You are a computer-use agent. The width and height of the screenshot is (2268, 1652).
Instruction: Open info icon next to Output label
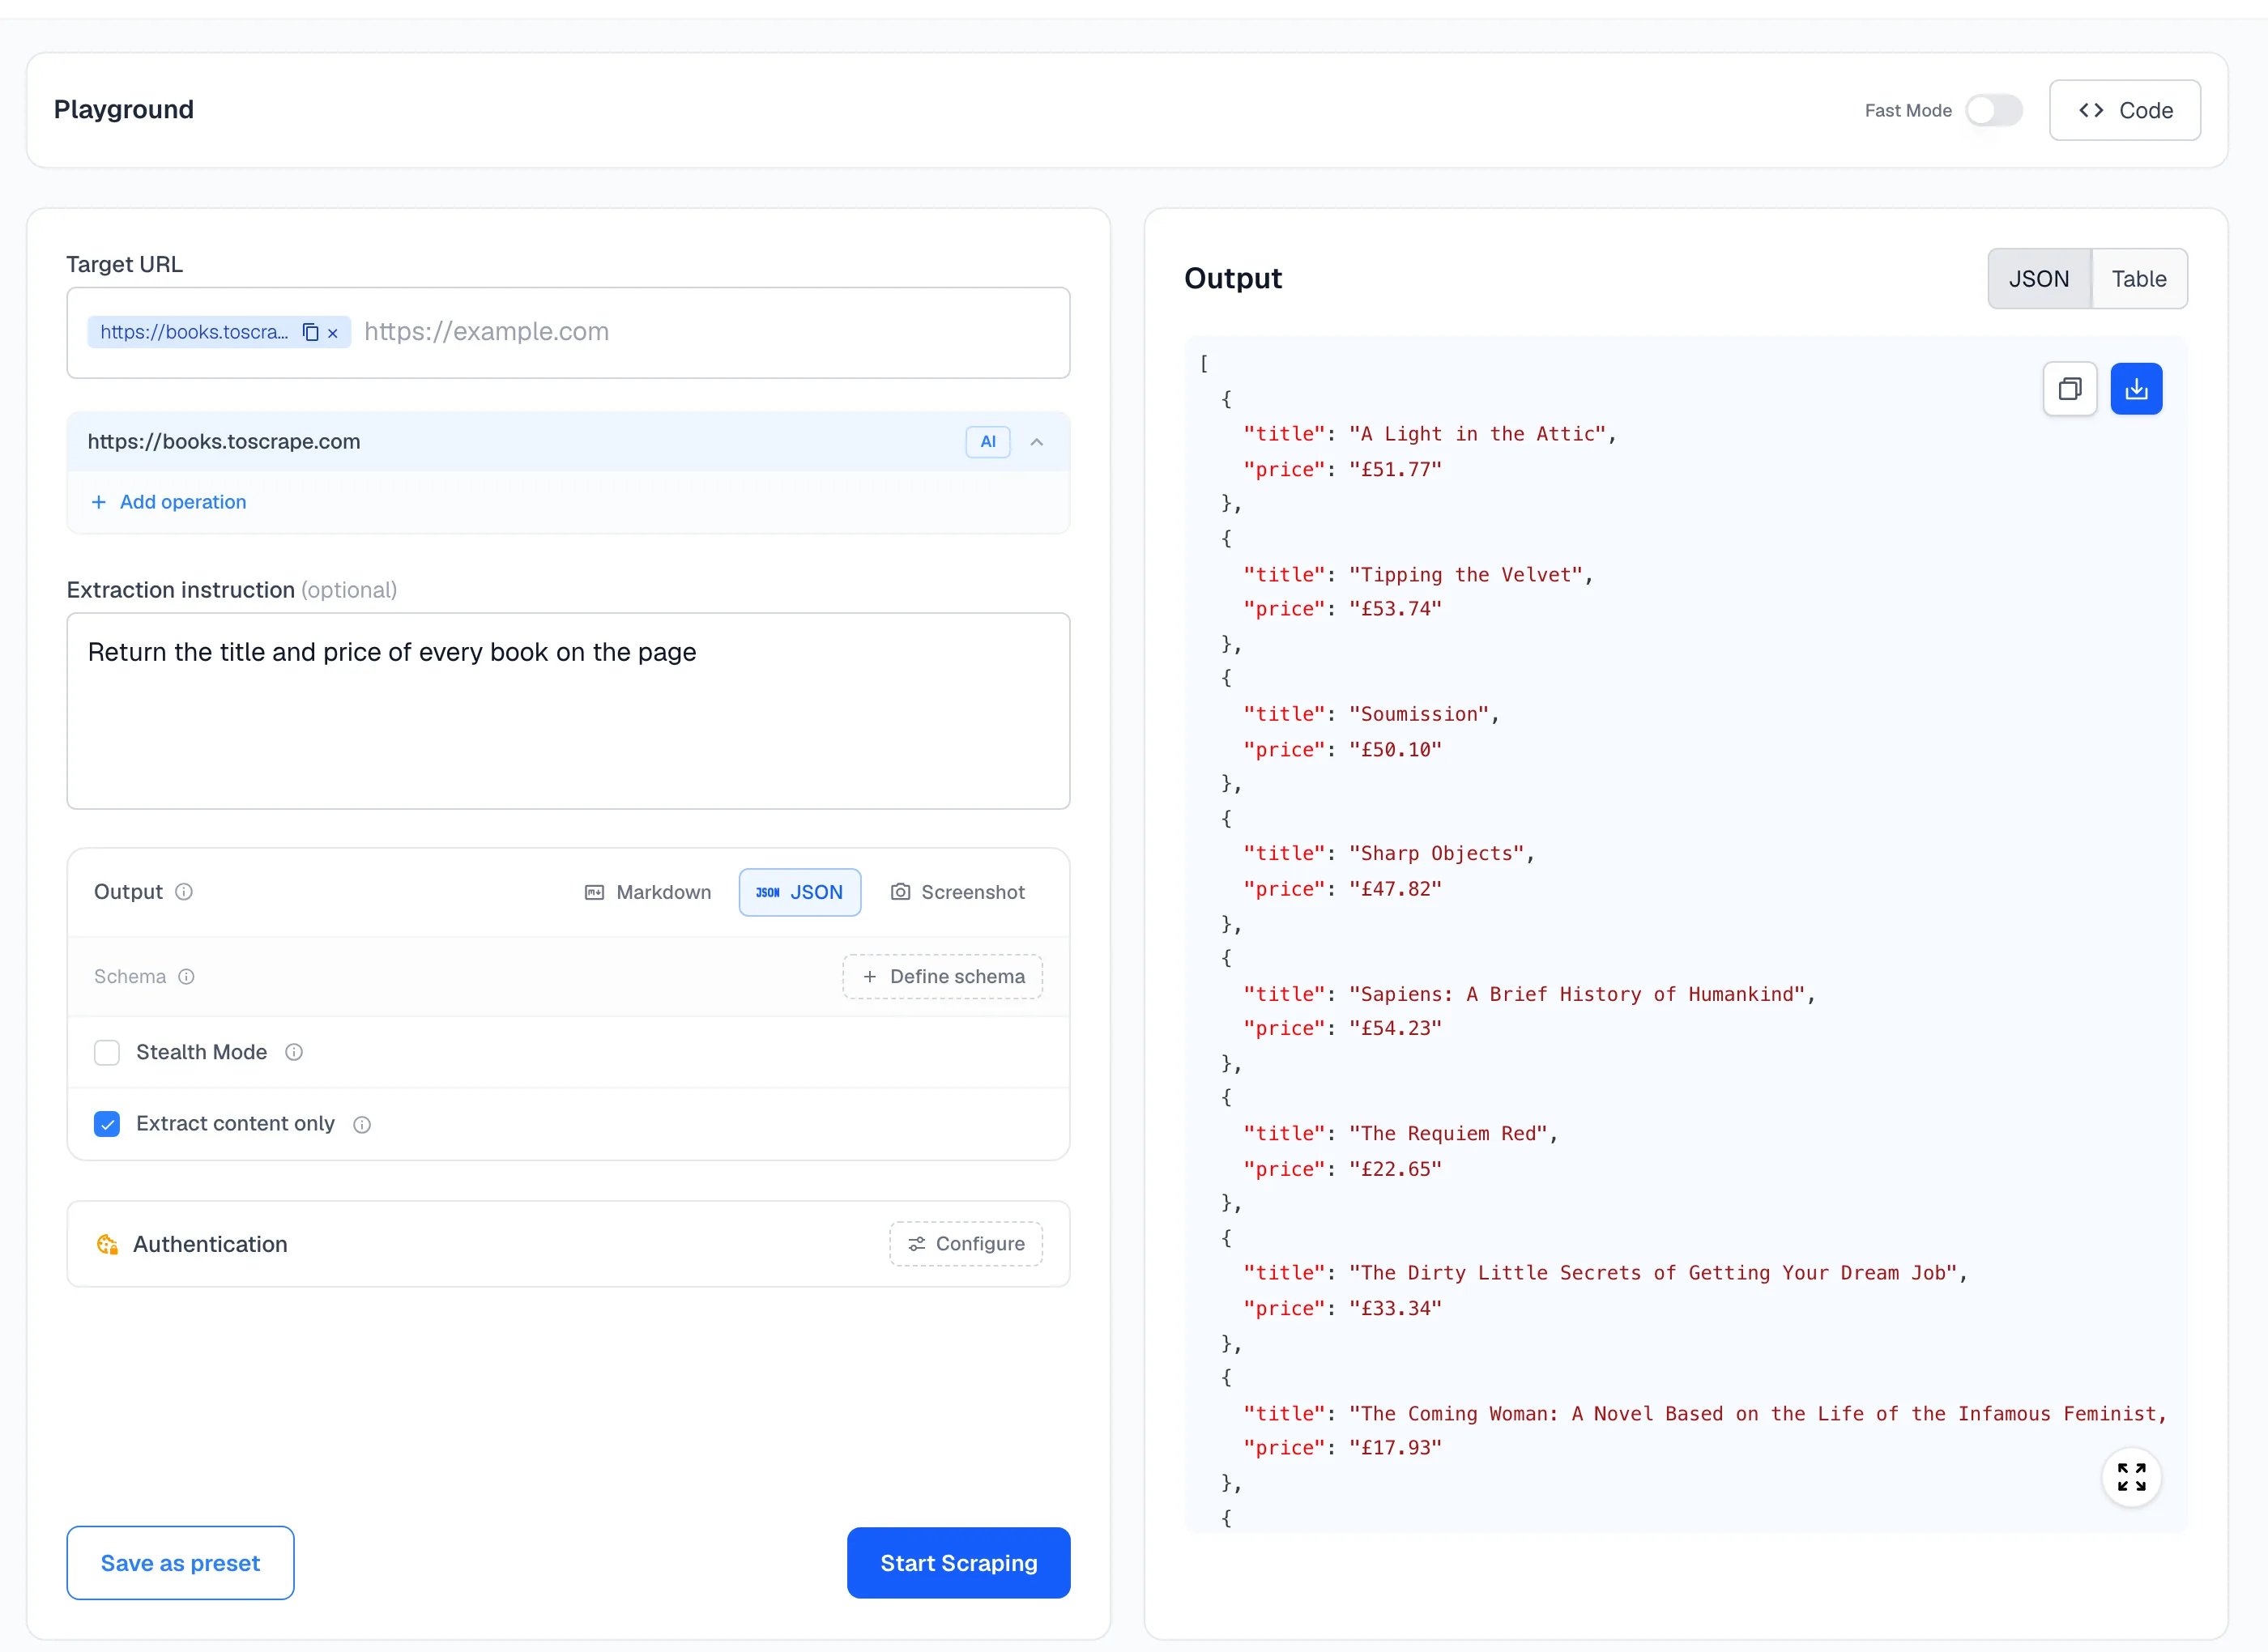pos(184,892)
